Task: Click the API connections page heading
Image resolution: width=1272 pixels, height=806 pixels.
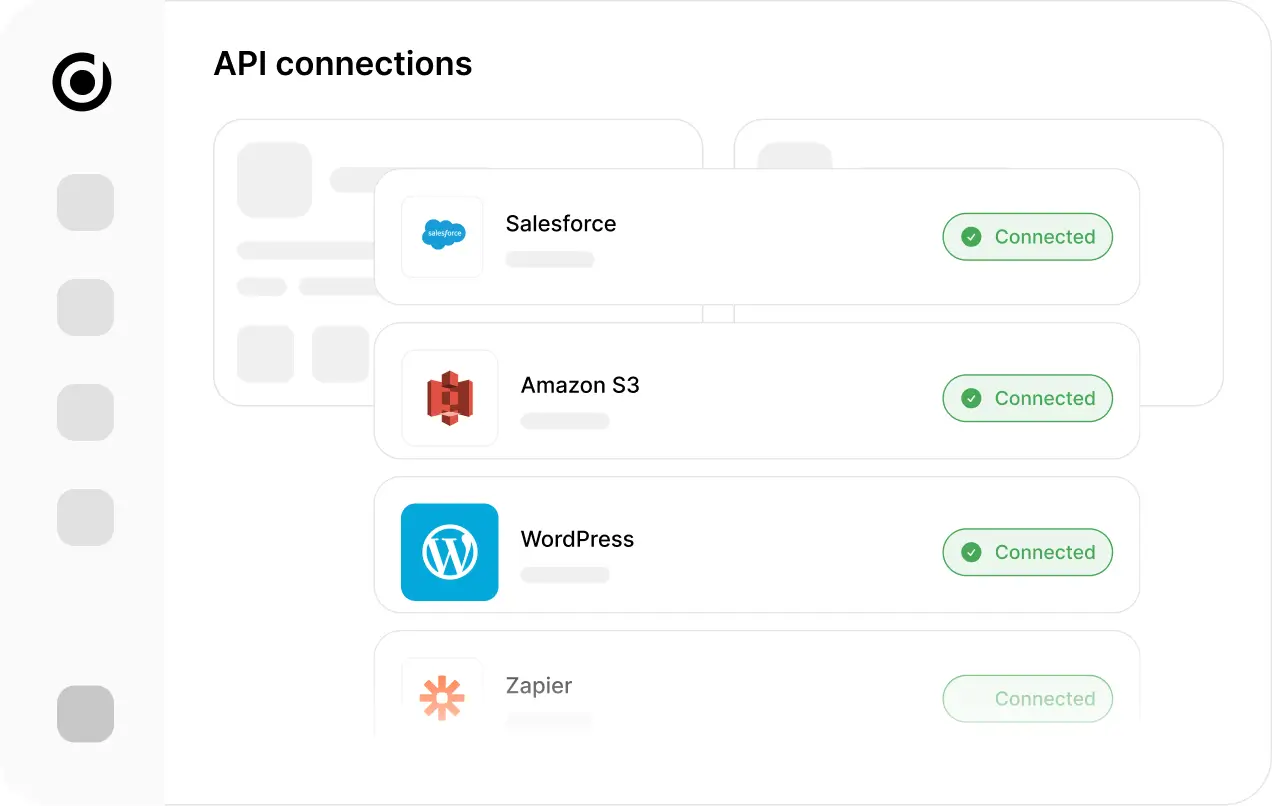Action: 343,64
